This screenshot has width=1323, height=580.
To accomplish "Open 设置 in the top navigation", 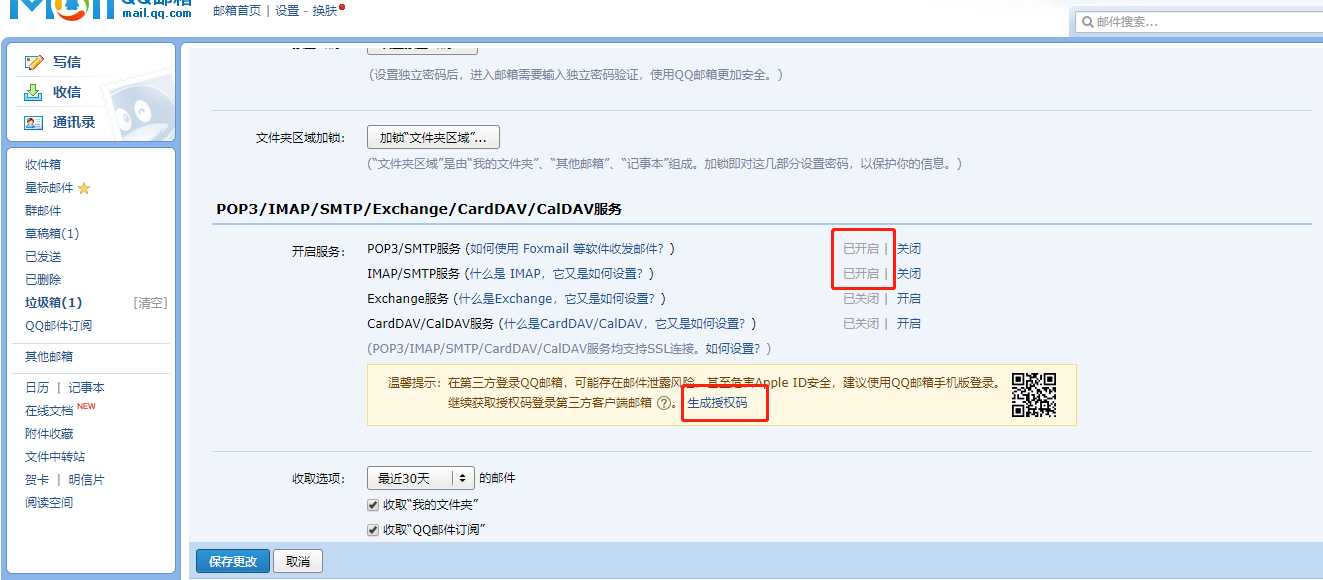I will 287,10.
